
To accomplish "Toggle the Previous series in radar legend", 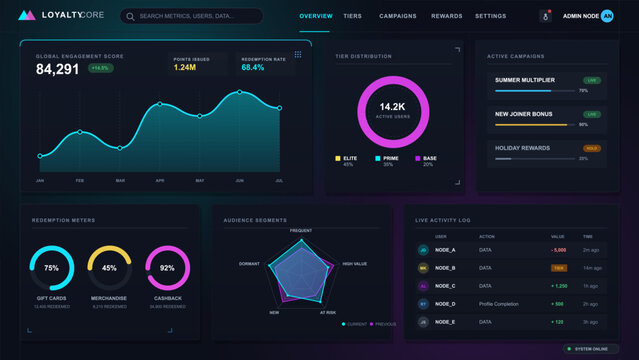I will (x=383, y=324).
